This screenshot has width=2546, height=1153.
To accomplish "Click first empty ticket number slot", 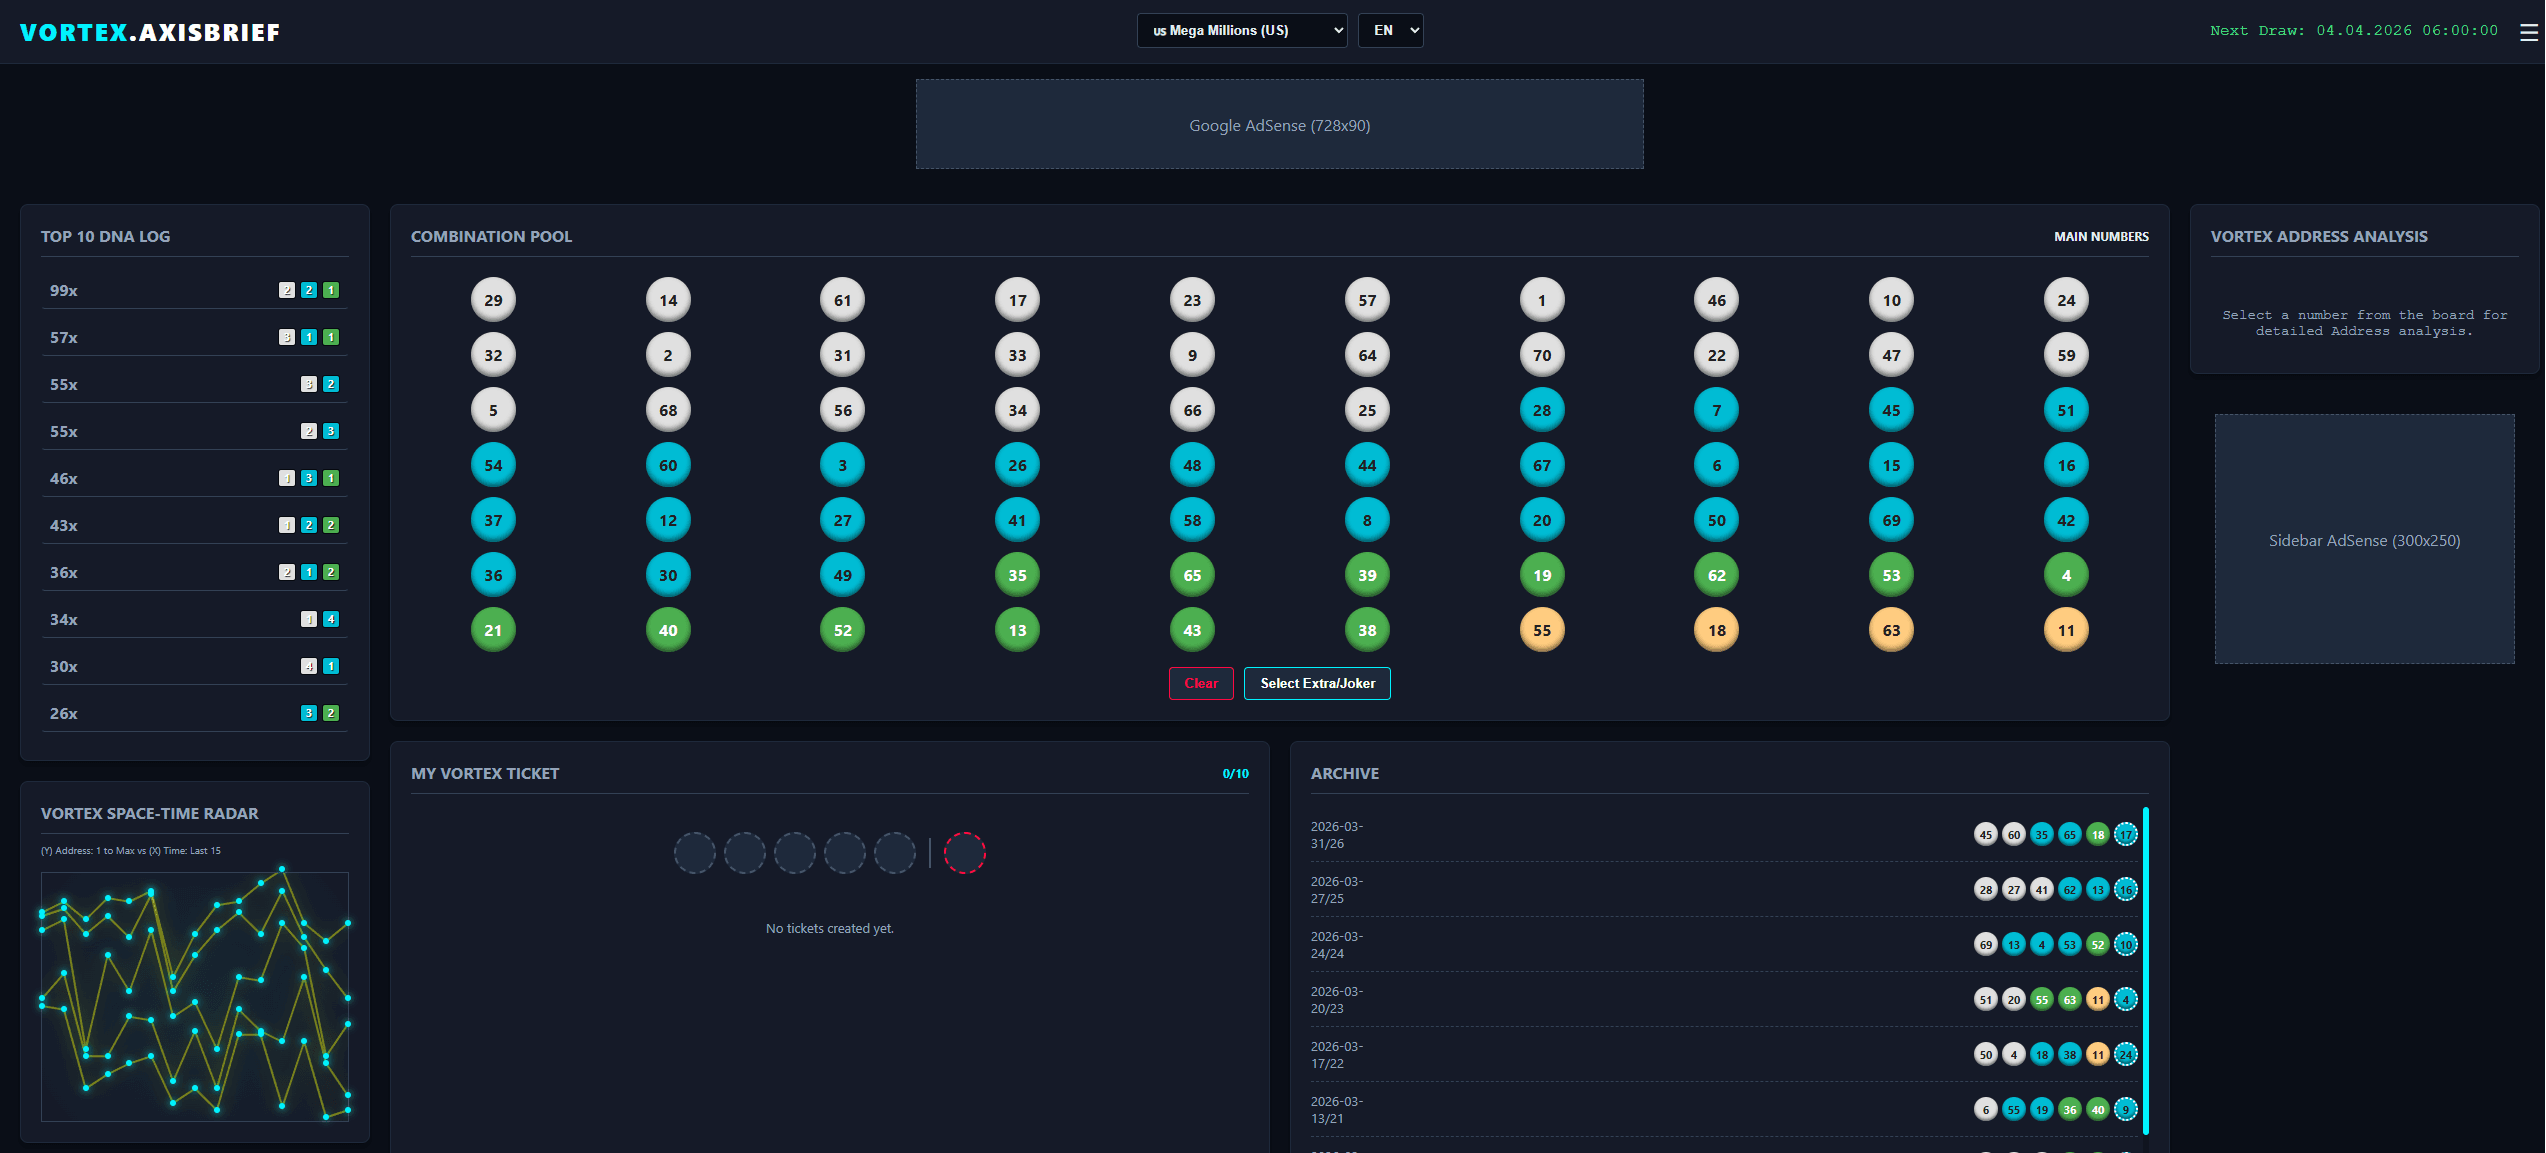I will pyautogui.click(x=694, y=853).
